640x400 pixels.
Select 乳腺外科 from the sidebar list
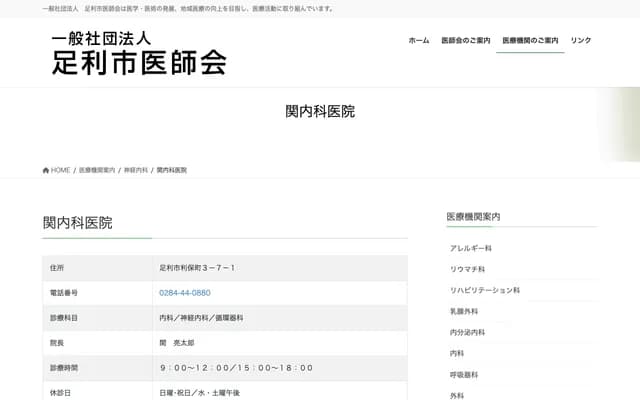464,311
